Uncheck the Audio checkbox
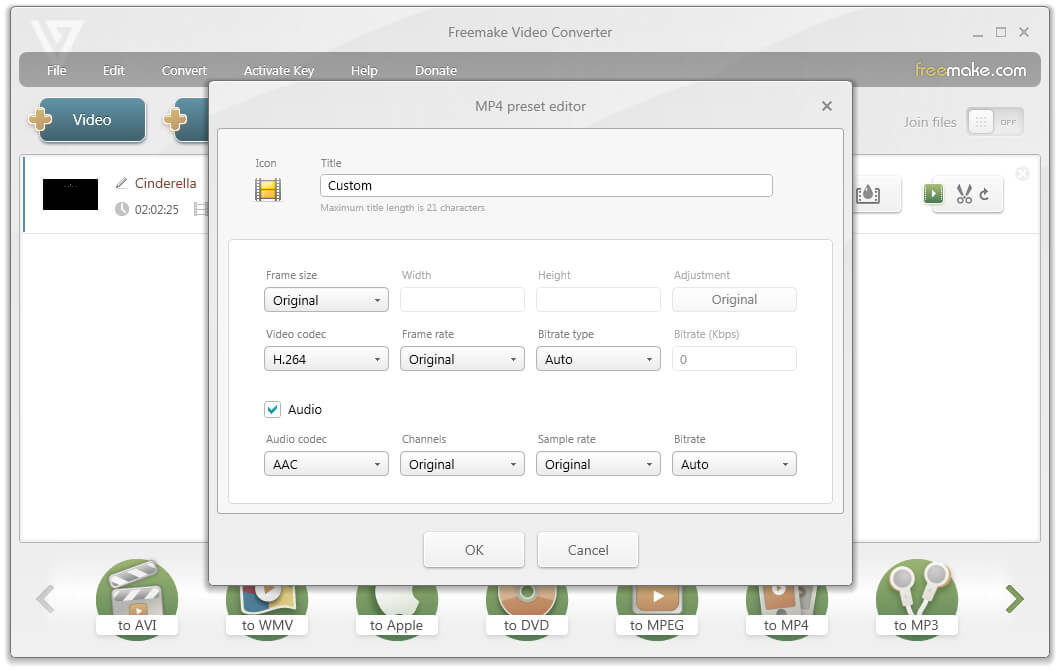Image resolution: width=1060 pixels, height=670 pixels. click(272, 410)
